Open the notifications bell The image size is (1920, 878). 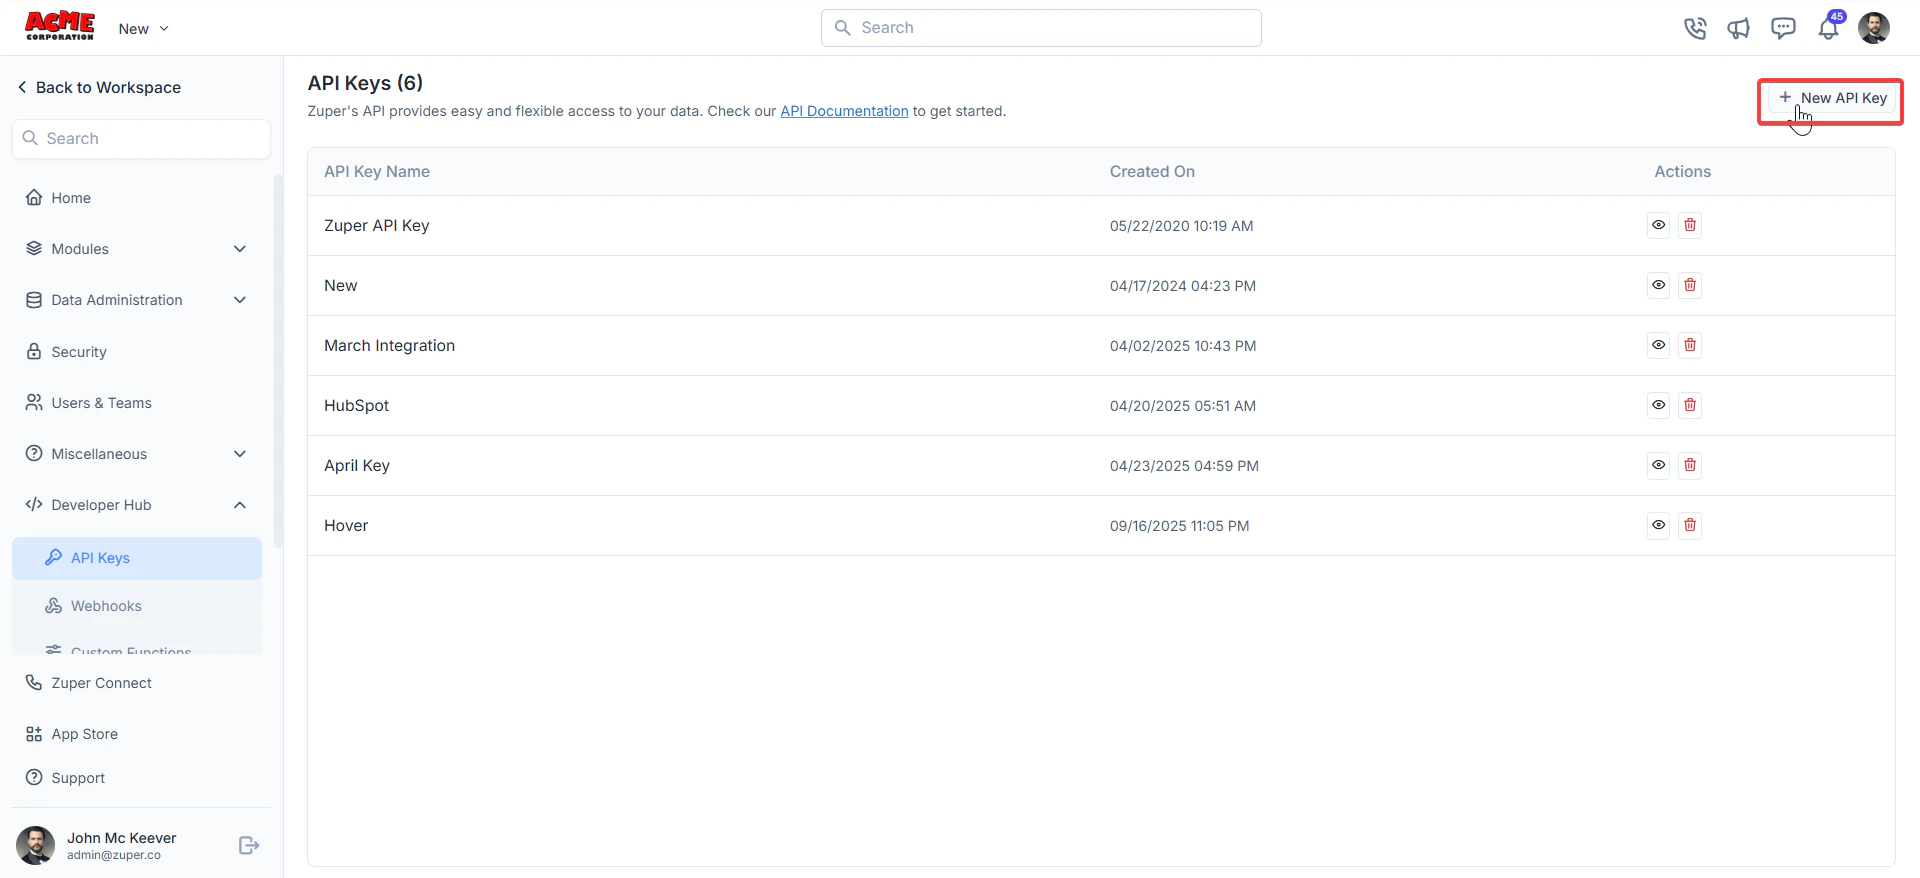coord(1828,28)
